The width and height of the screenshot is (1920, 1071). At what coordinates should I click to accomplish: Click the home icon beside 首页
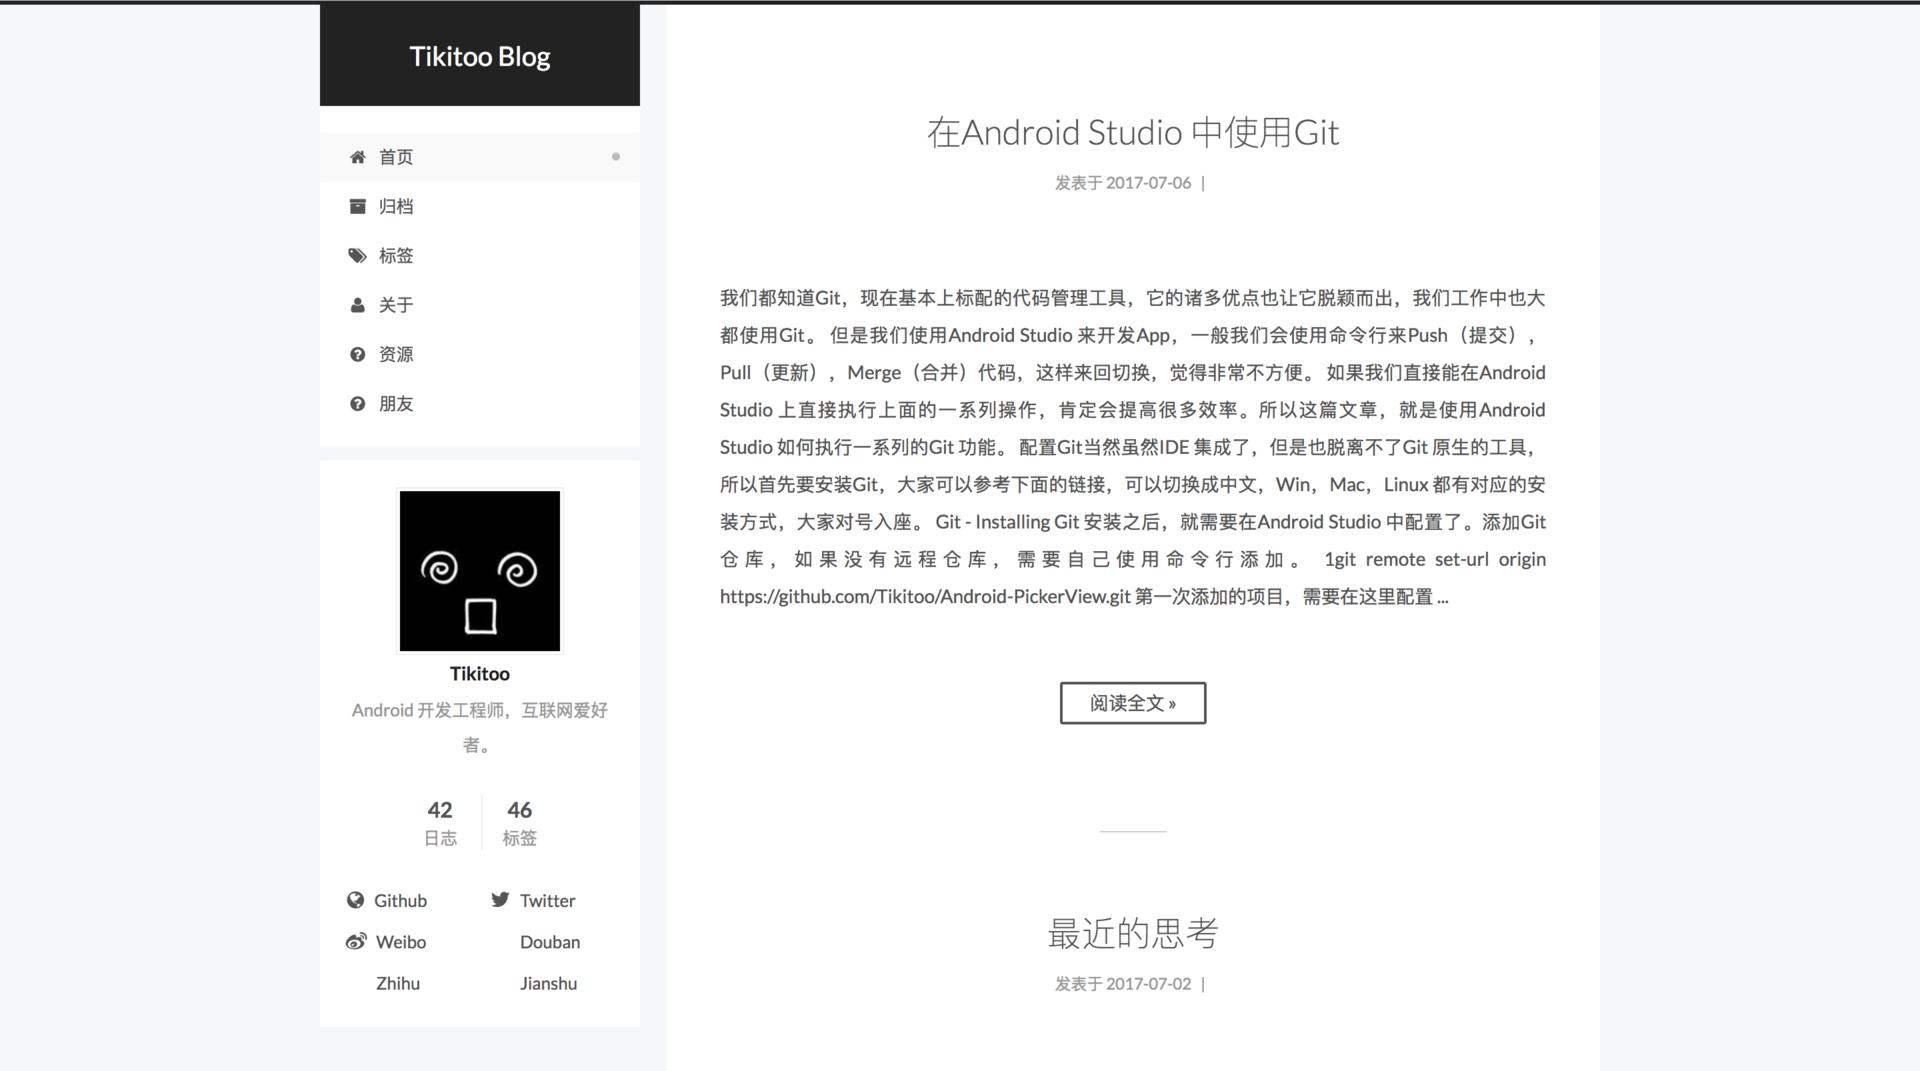pyautogui.click(x=357, y=157)
